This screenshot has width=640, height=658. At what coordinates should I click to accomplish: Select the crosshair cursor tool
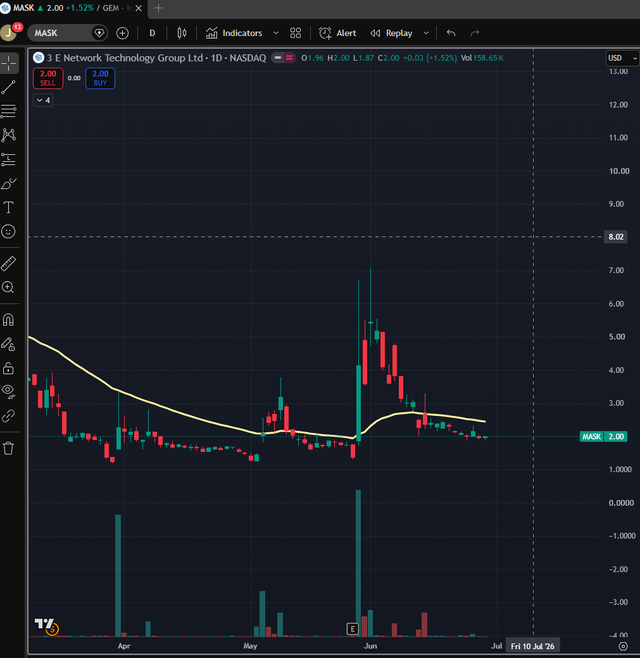[x=9, y=64]
